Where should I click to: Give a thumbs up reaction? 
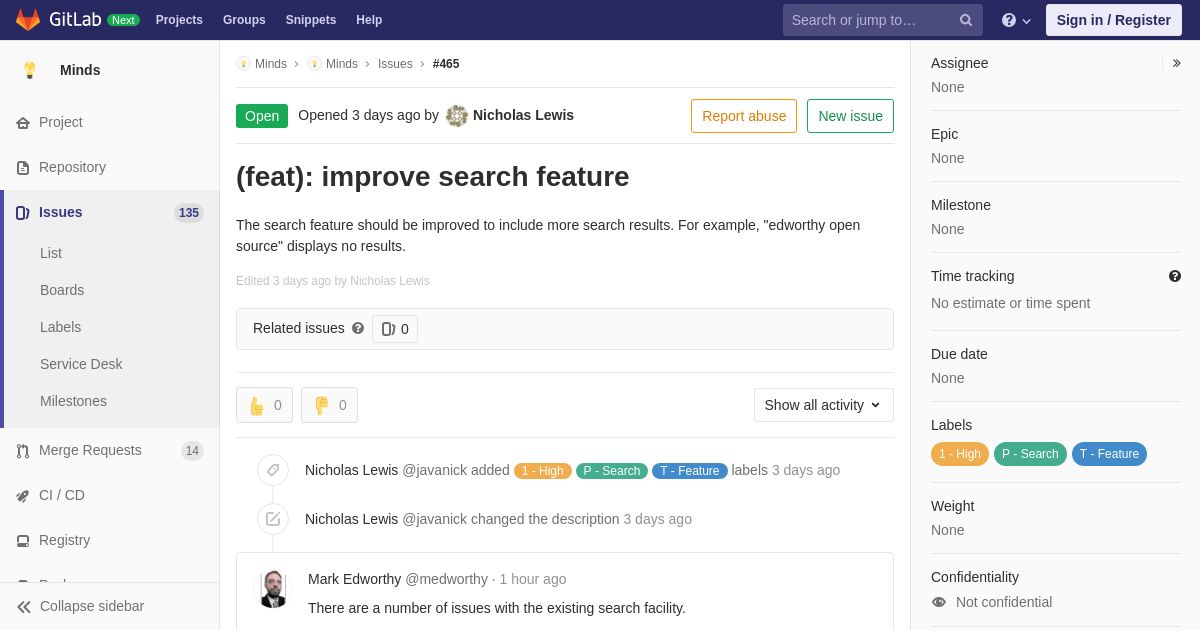click(264, 405)
